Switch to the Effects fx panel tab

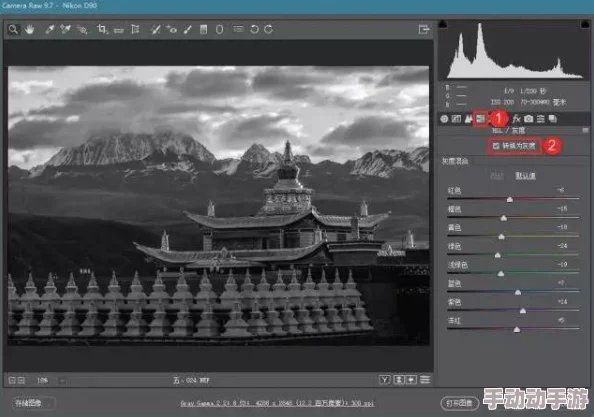tap(516, 119)
